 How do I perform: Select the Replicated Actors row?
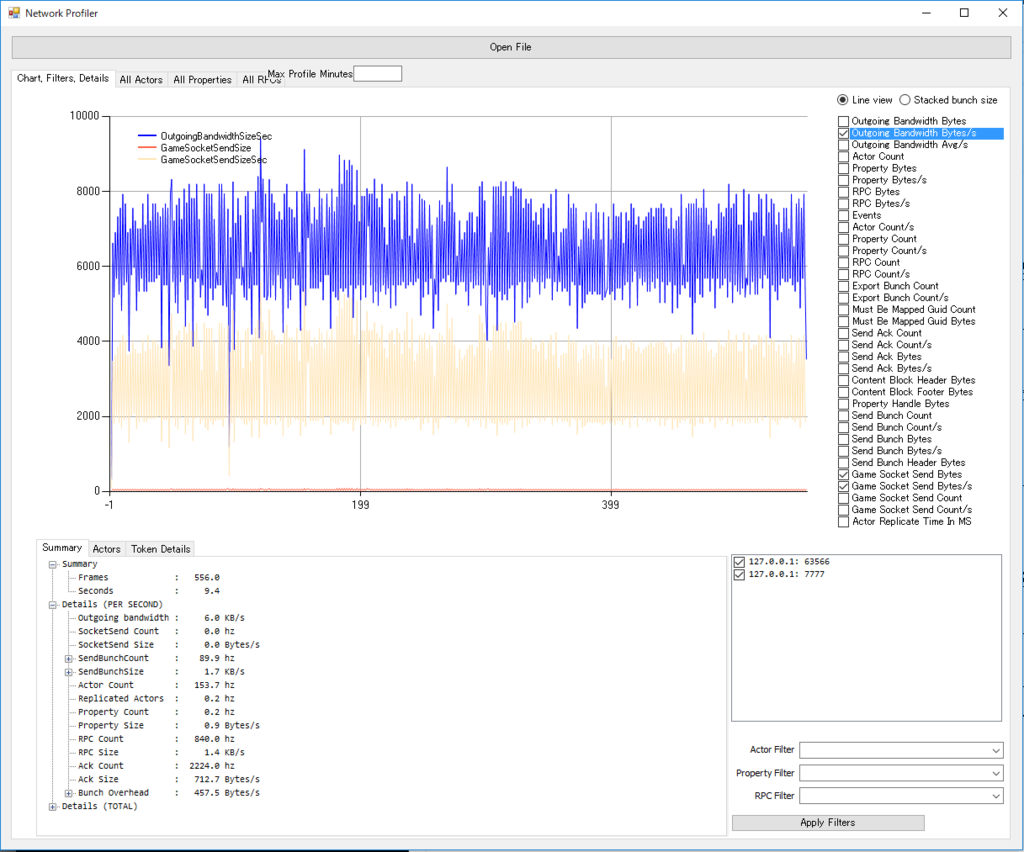click(x=156, y=699)
